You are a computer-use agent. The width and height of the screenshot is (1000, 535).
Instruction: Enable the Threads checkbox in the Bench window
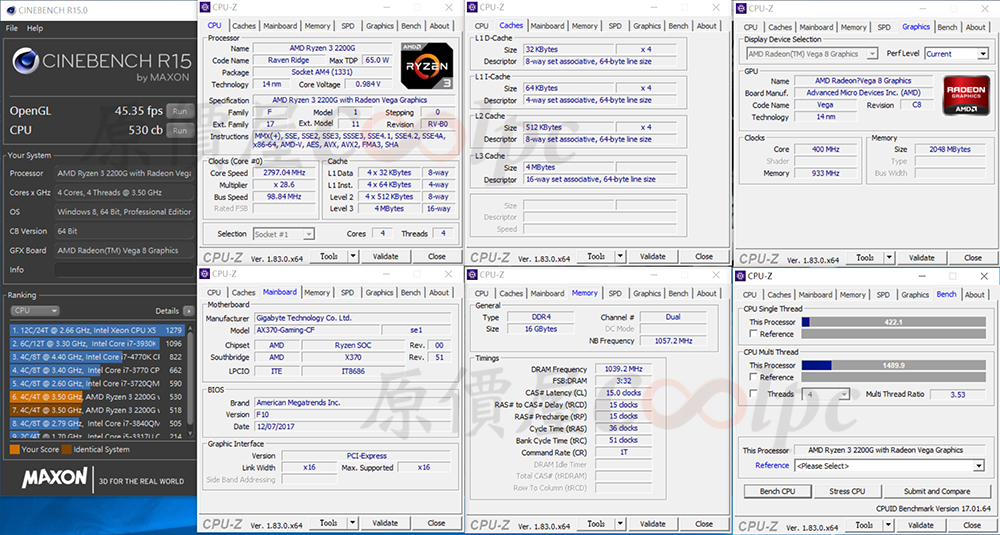point(753,394)
